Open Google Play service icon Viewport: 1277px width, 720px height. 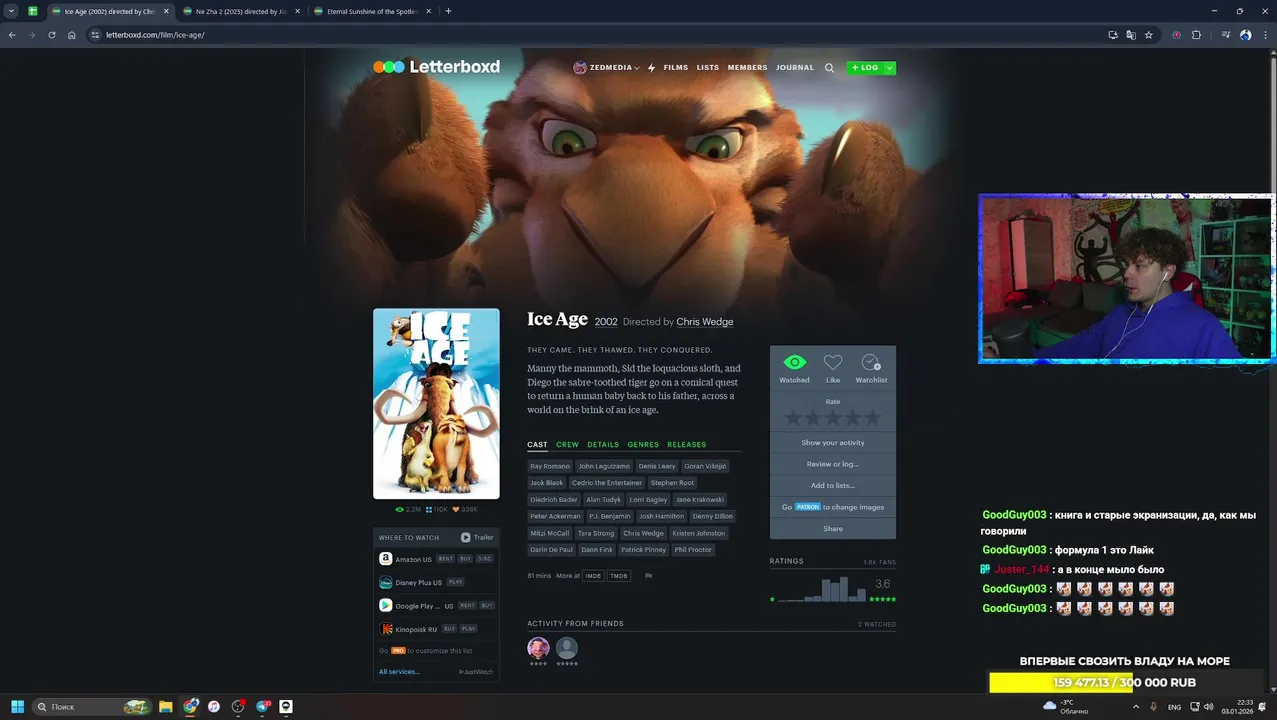click(x=386, y=605)
